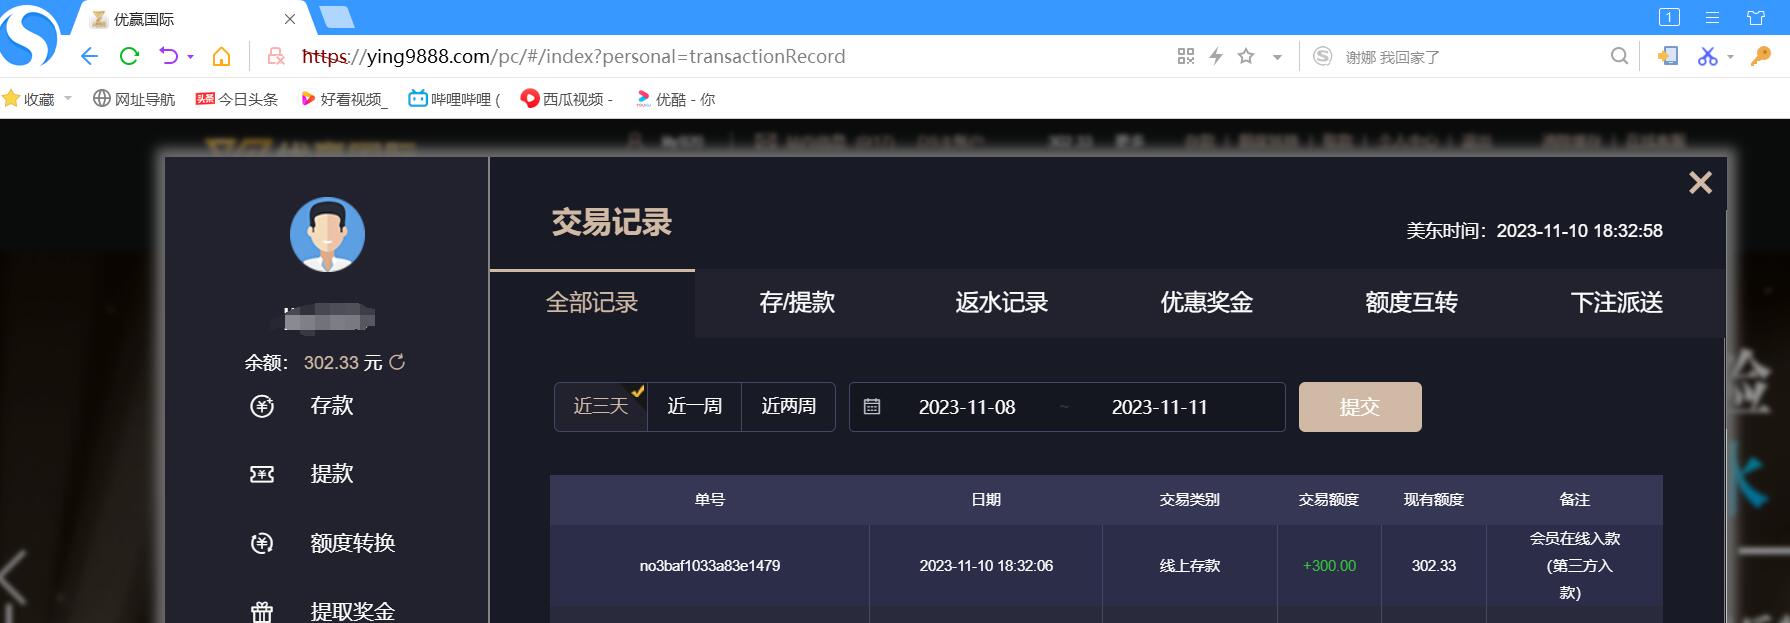The height and width of the screenshot is (623, 1790).
Task: Click the tab count box icon
Action: (x=1669, y=17)
